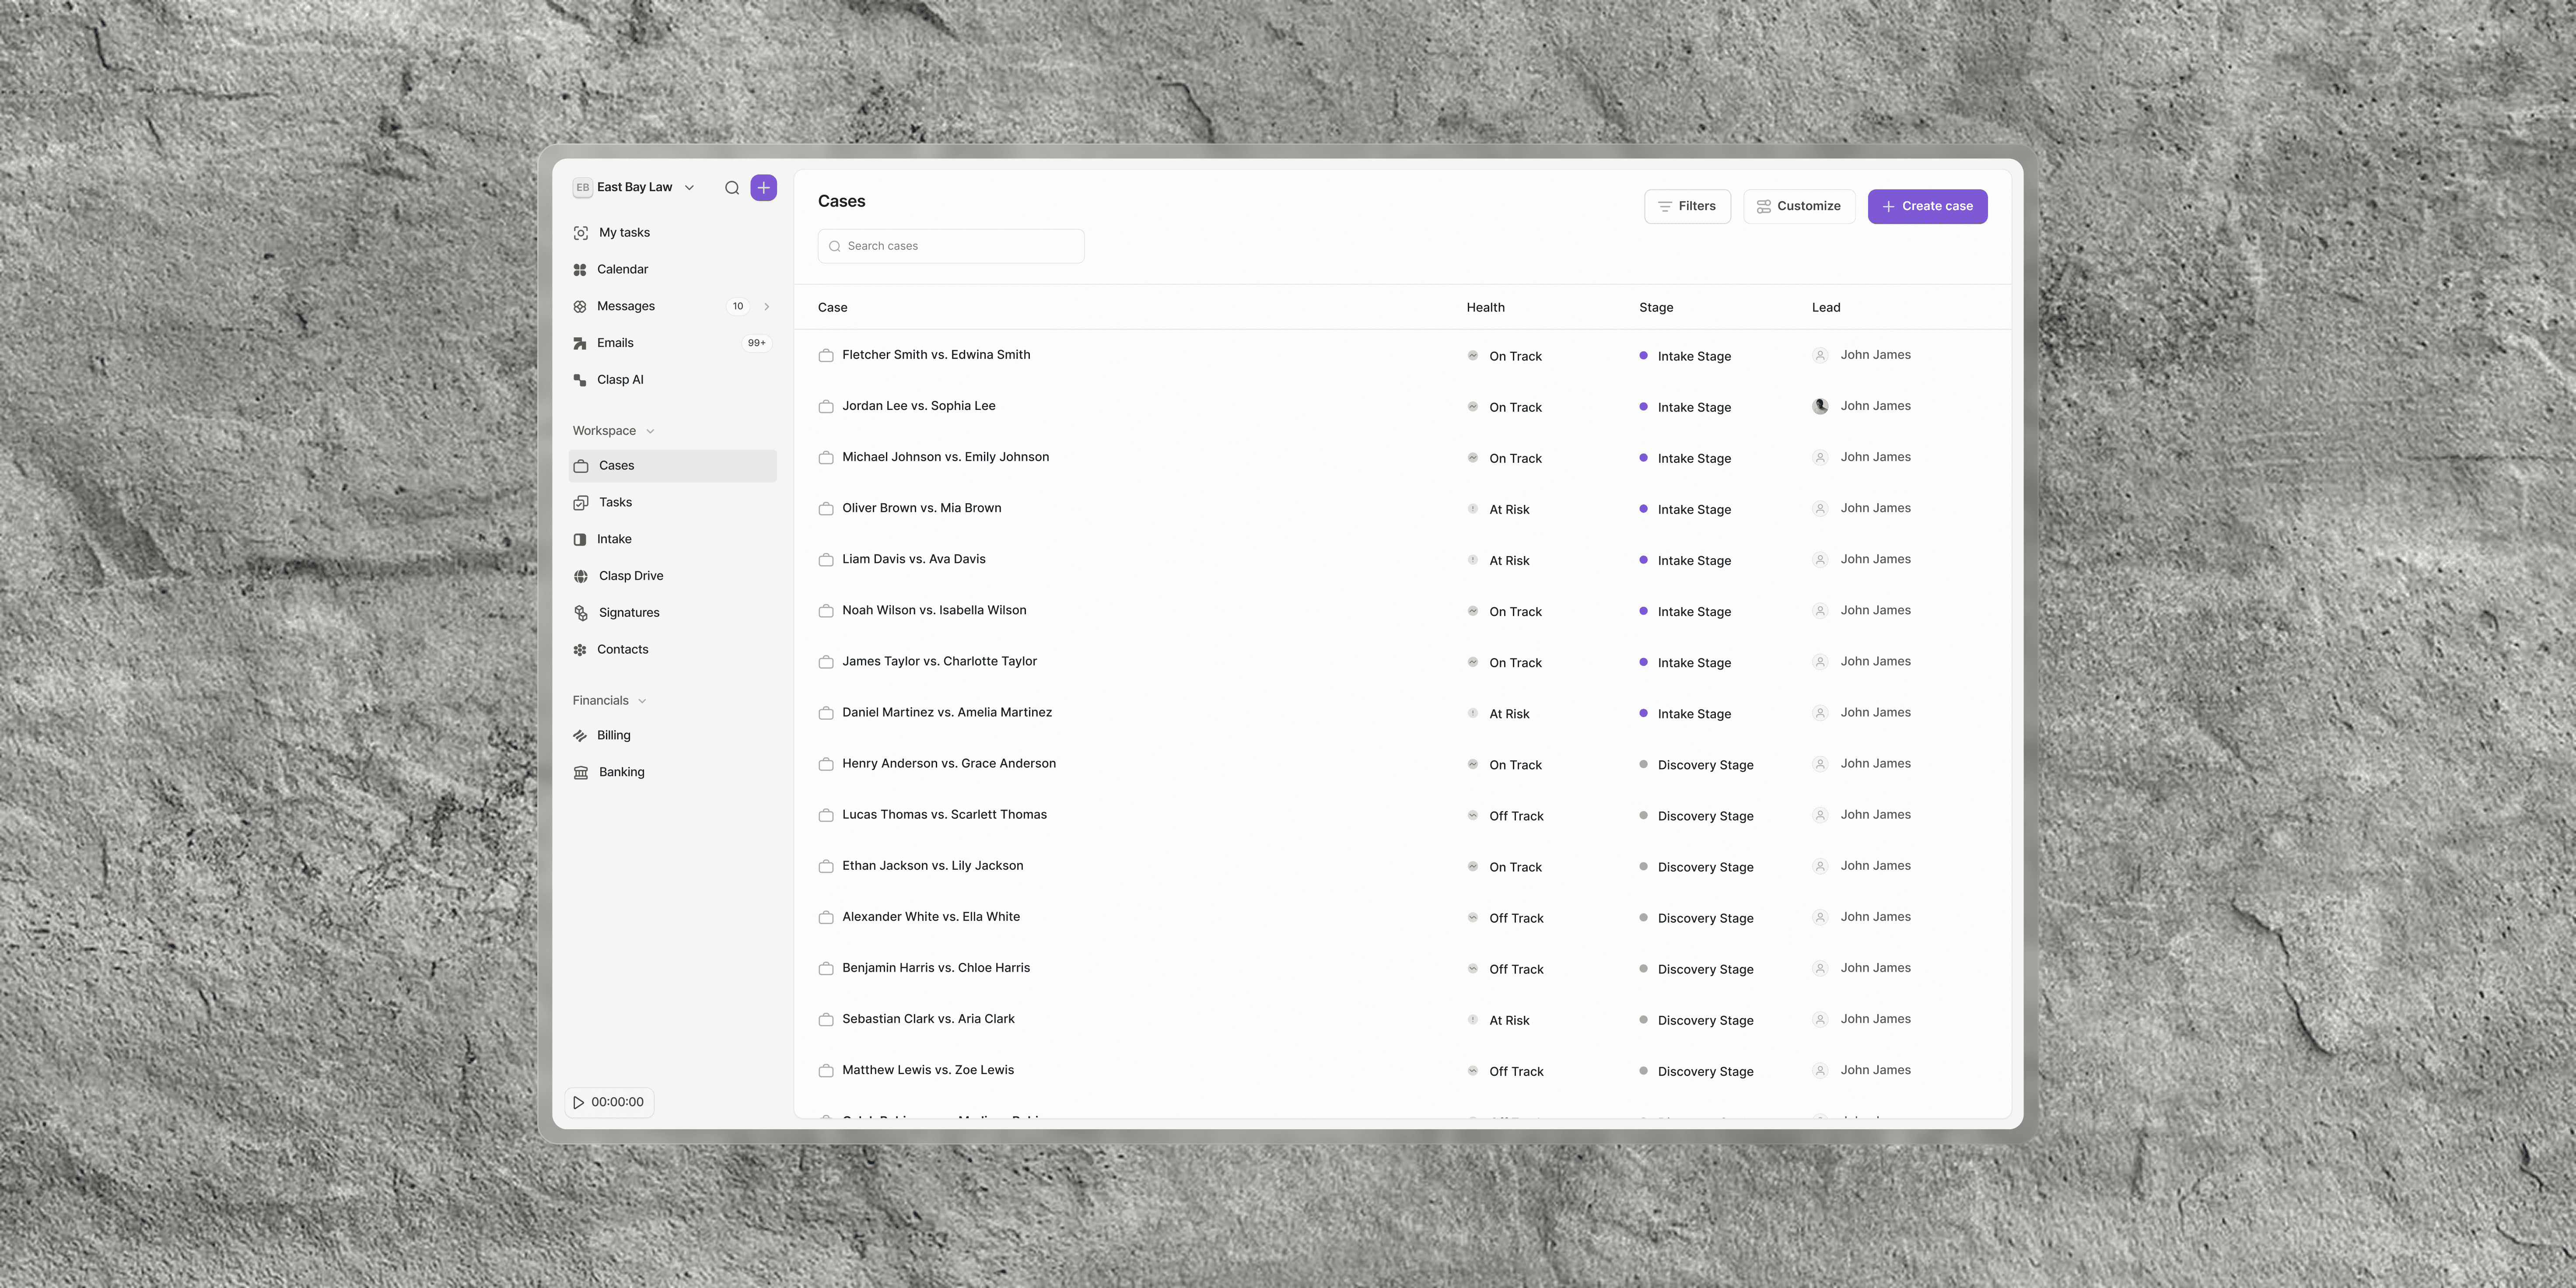Open Banking under Financials
Image resolution: width=2576 pixels, height=1288 pixels.
point(621,772)
